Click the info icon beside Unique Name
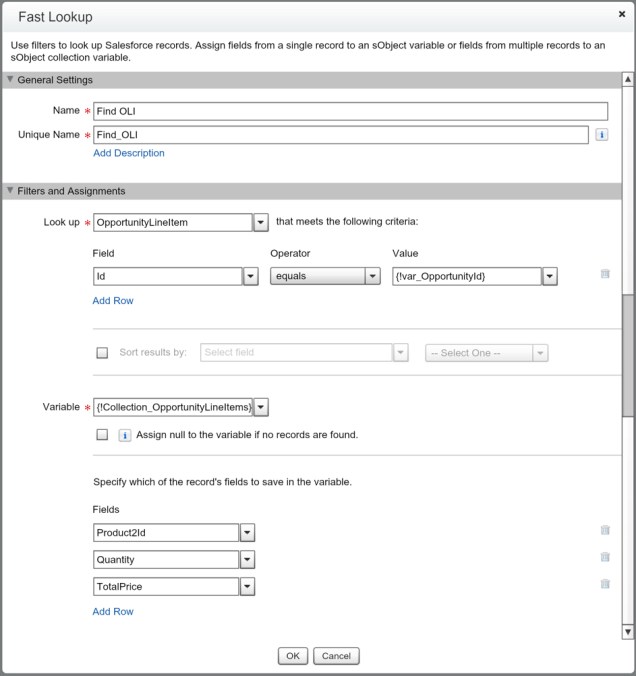636x676 pixels. (x=602, y=134)
